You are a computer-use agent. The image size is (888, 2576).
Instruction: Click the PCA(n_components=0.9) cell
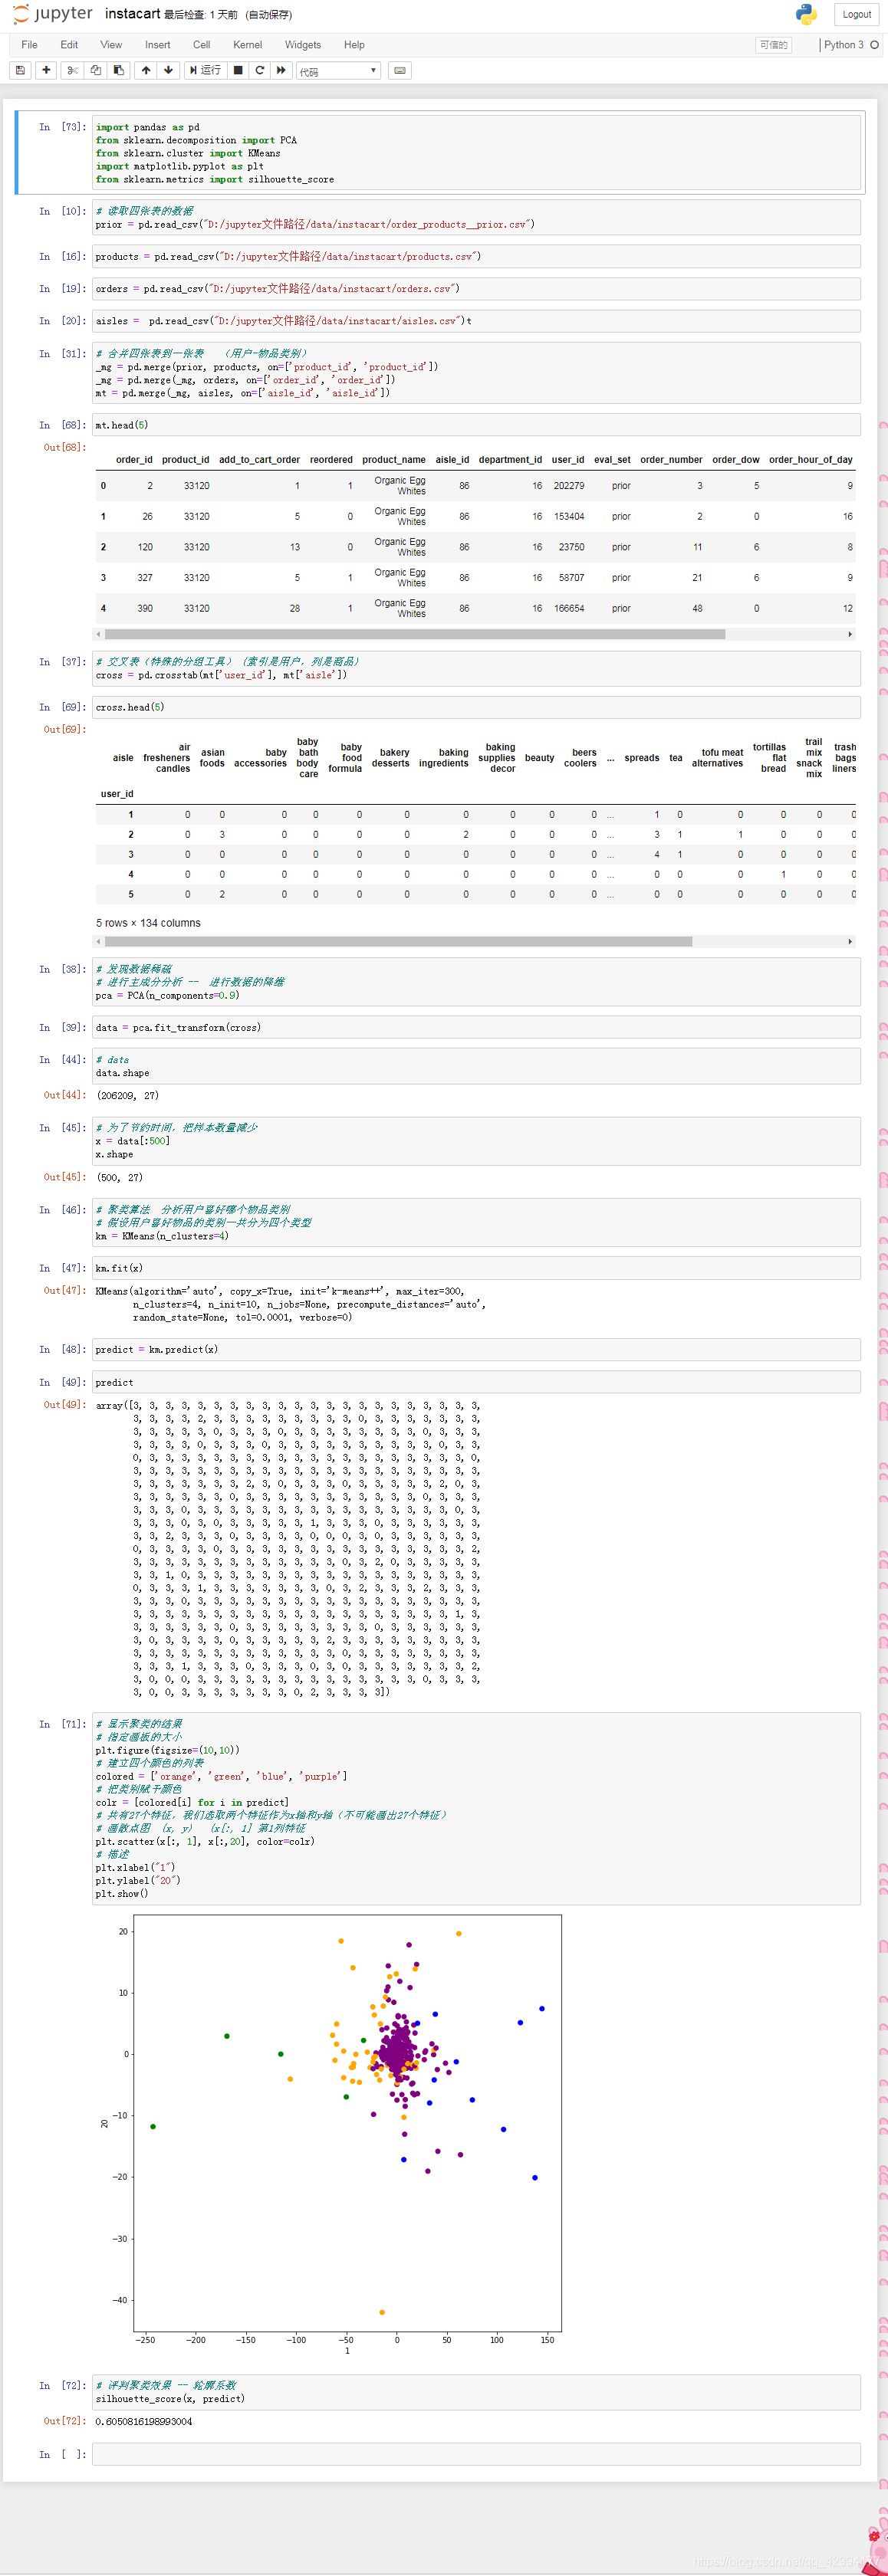[476, 982]
